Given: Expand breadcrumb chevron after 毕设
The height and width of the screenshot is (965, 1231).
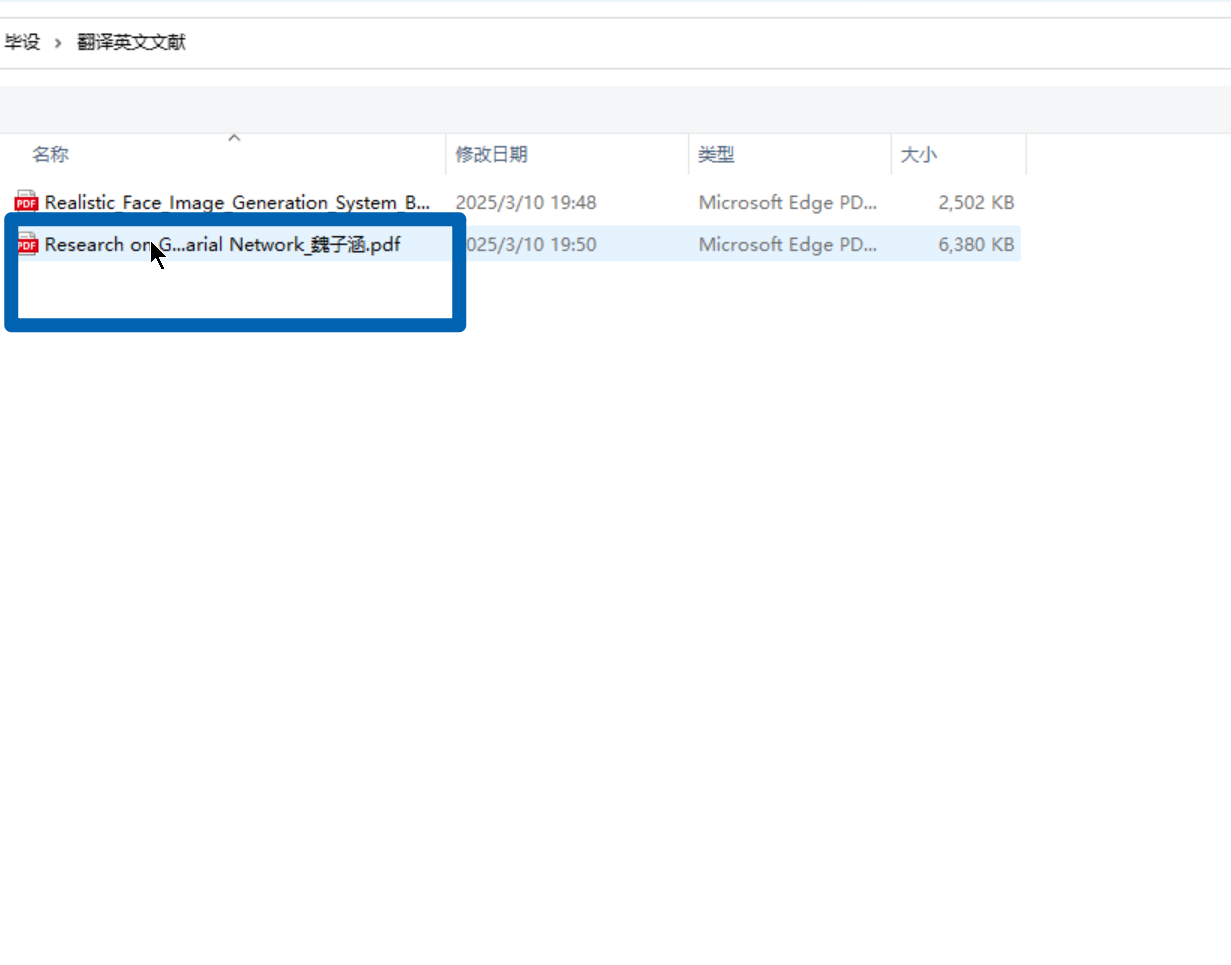Looking at the screenshot, I should [58, 43].
